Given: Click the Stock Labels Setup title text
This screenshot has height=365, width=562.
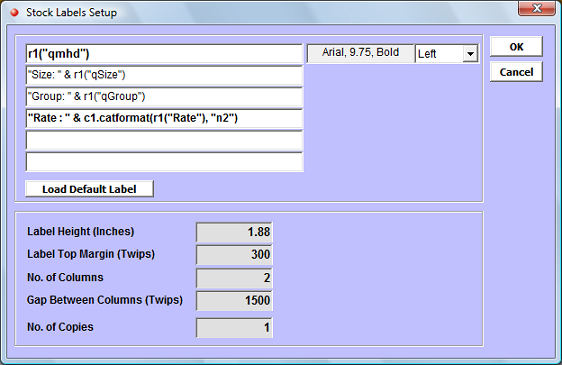Looking at the screenshot, I should (71, 13).
